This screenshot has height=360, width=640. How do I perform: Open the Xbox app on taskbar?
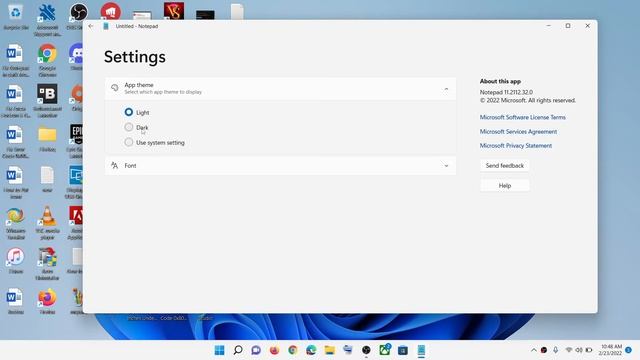click(x=384, y=350)
